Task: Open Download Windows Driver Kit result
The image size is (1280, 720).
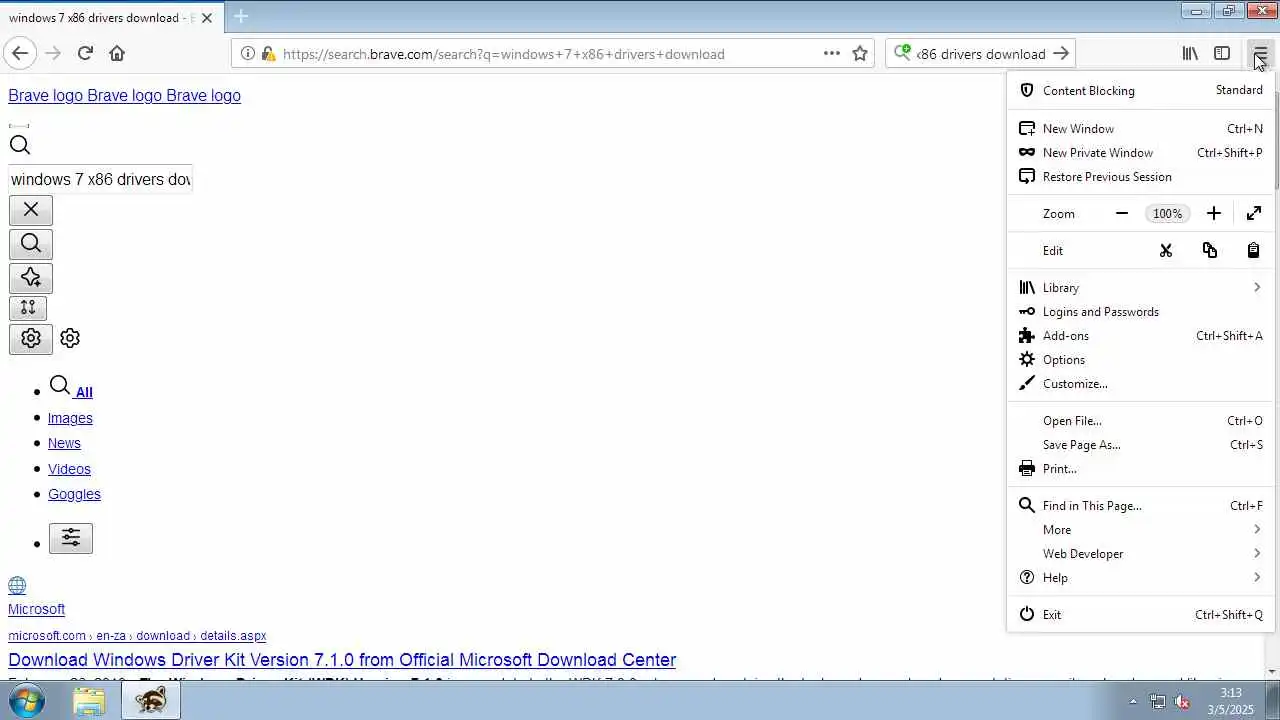Action: [x=342, y=660]
